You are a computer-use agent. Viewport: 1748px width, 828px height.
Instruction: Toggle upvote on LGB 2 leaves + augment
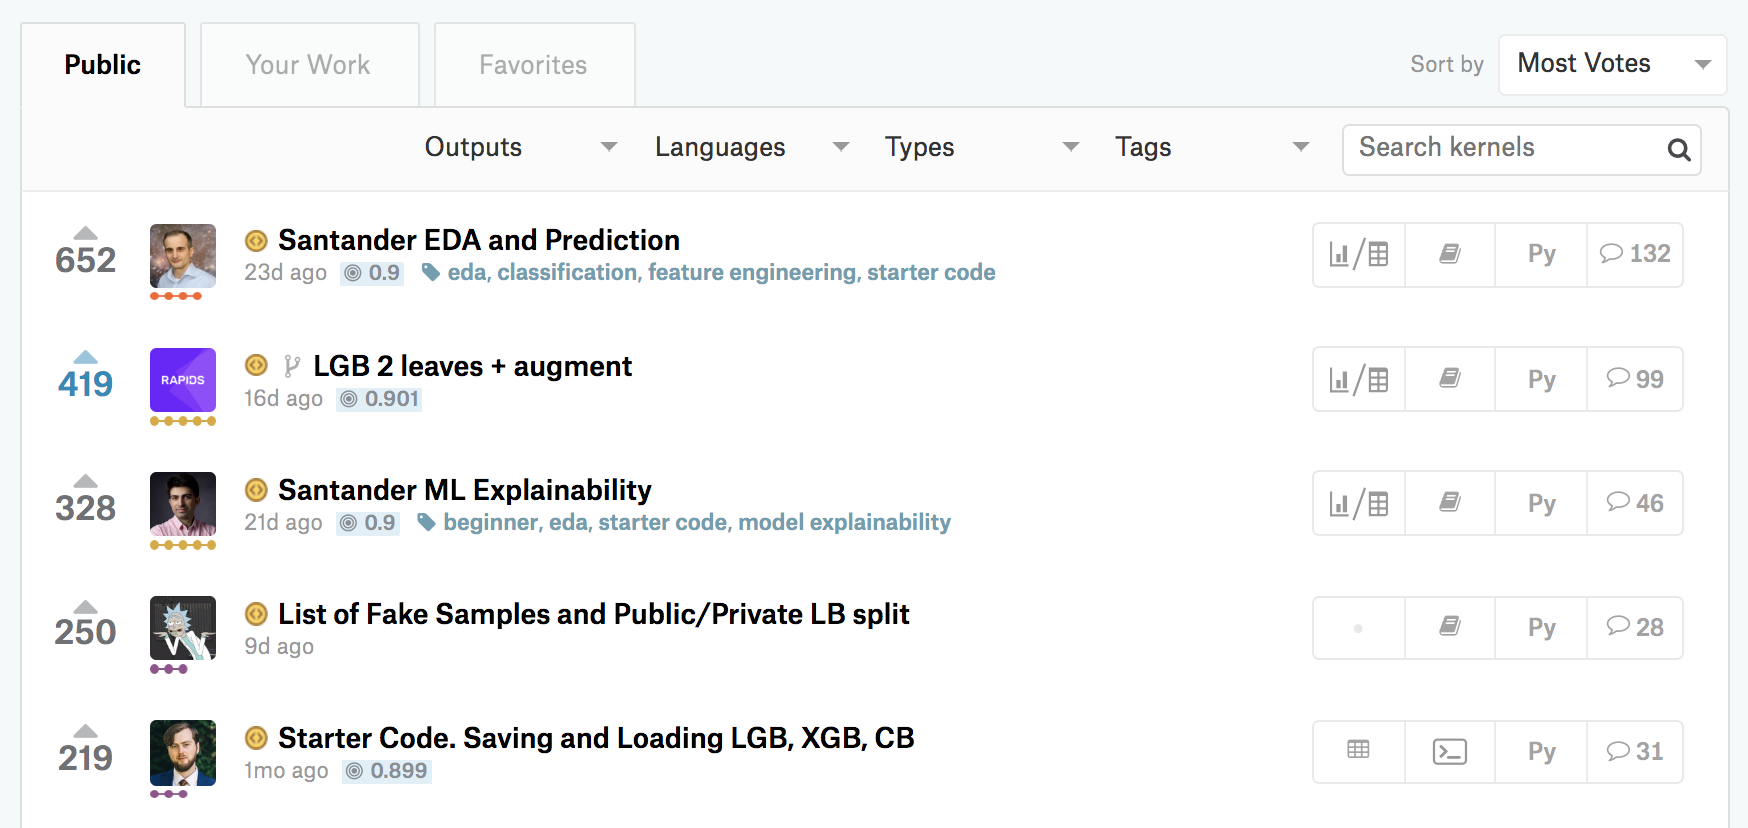(x=86, y=358)
